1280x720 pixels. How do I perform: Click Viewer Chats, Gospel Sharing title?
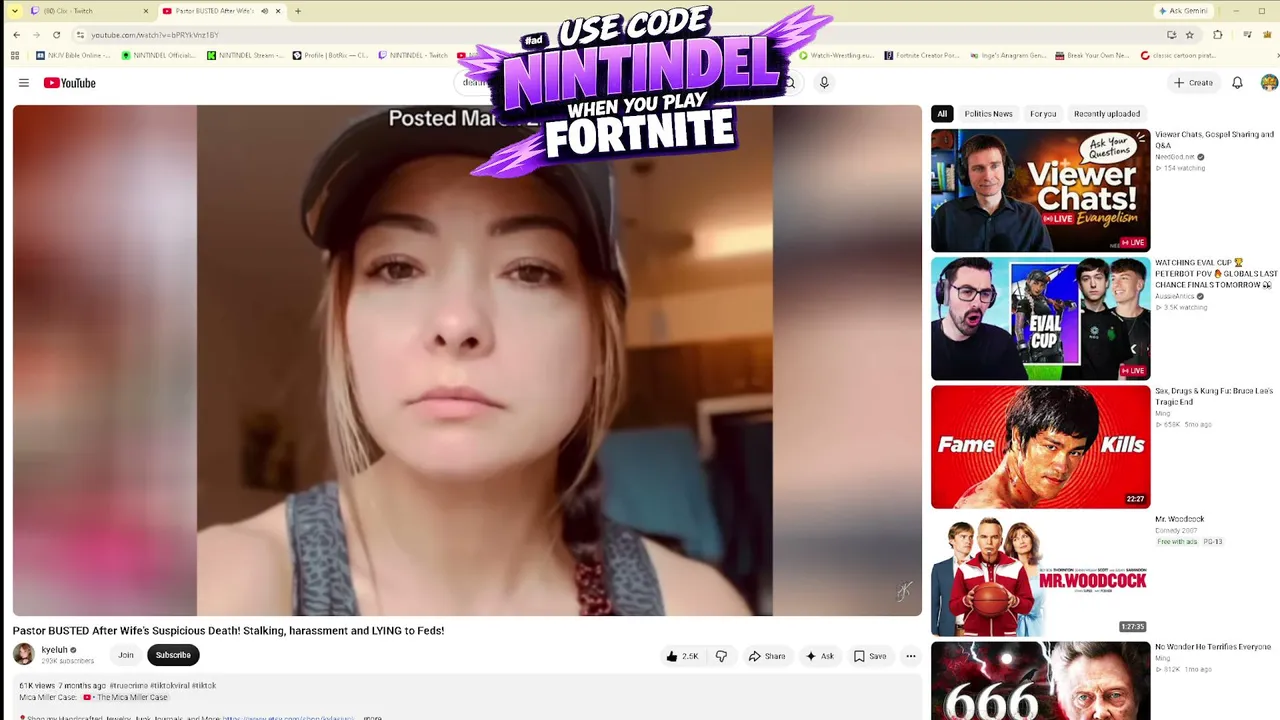(x=1214, y=140)
